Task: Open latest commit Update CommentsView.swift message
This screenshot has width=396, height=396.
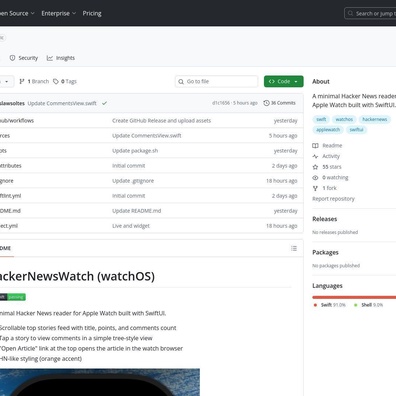Action: pyautogui.click(x=62, y=103)
